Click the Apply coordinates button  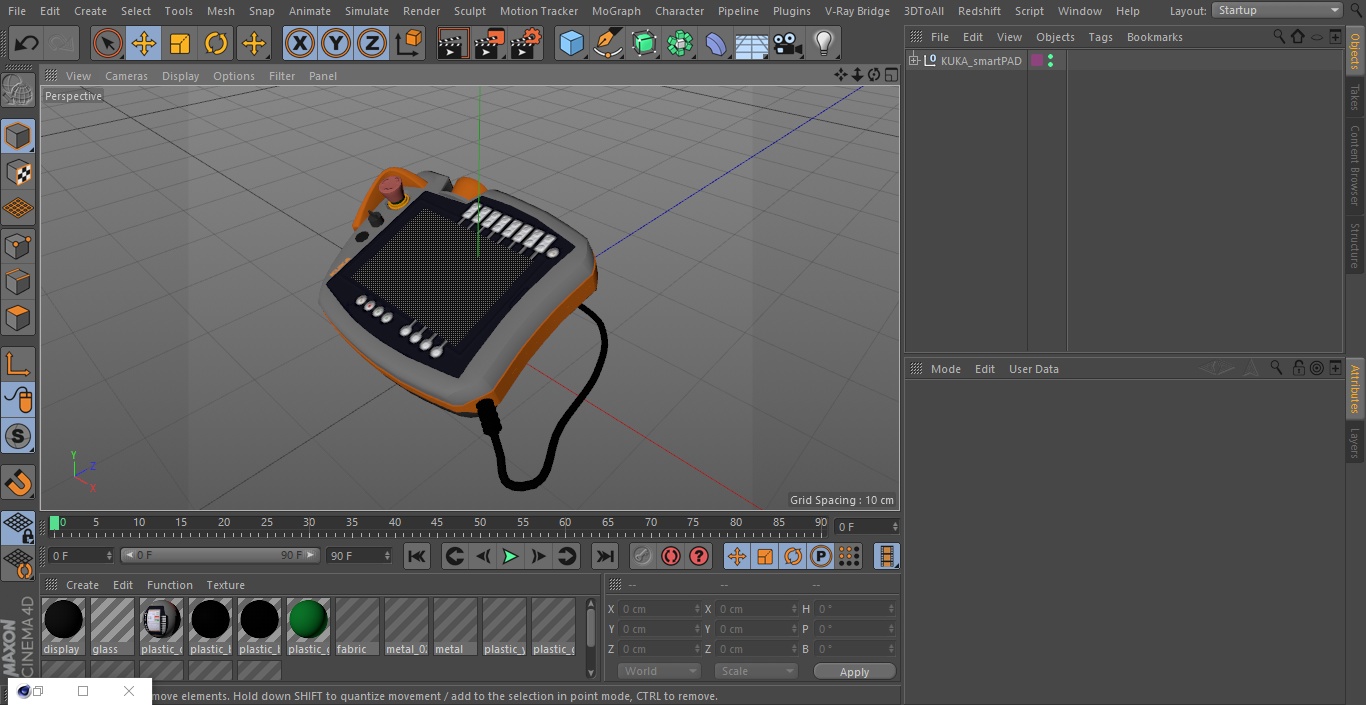tap(854, 672)
